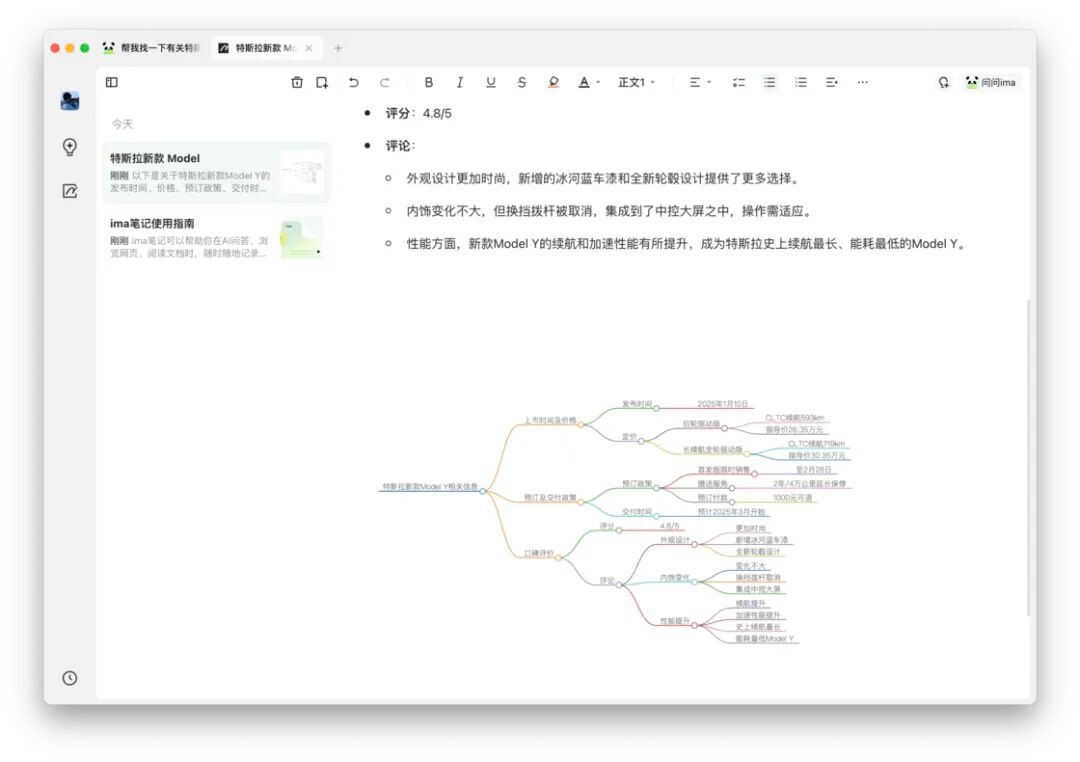
Task: Insert a checklist with the task list icon
Action: 738,82
